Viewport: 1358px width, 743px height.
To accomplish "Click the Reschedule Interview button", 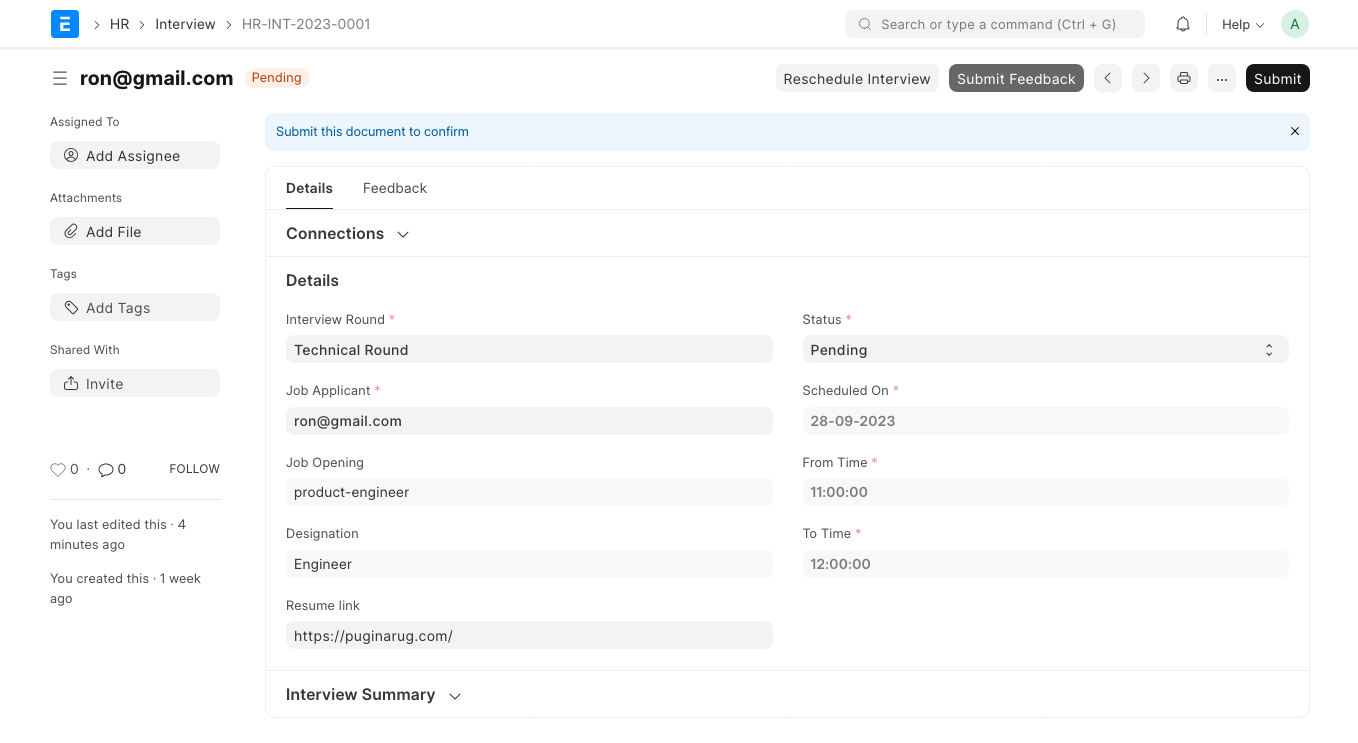I will point(856,78).
